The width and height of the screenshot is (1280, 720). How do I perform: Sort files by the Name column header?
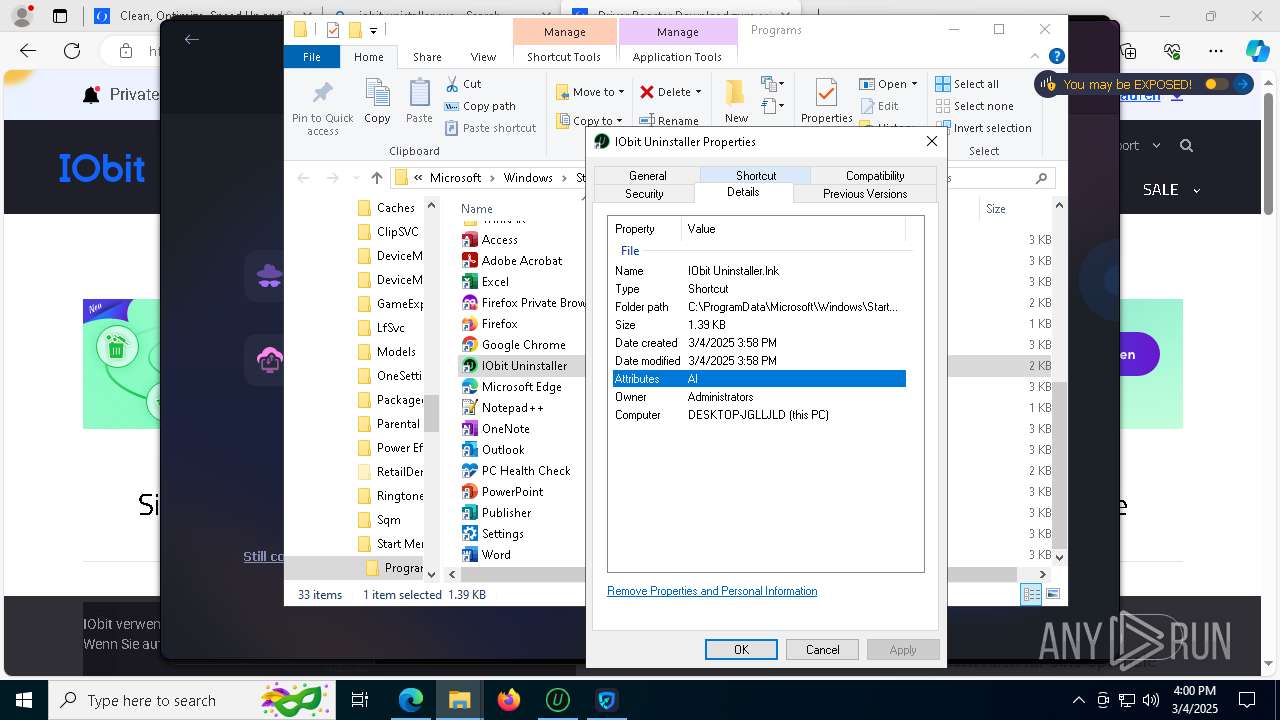(x=477, y=209)
